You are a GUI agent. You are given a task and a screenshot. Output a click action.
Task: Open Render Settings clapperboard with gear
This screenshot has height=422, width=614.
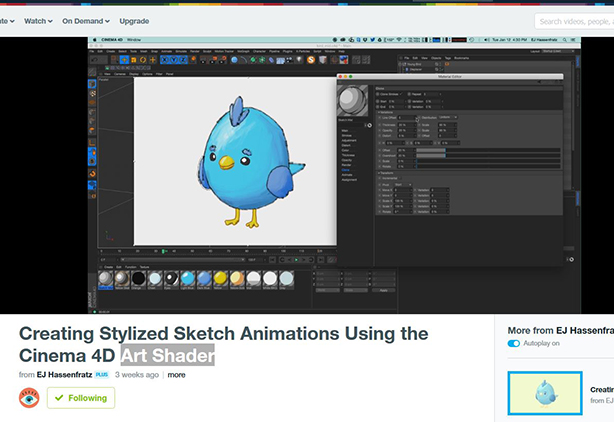(x=222, y=60)
